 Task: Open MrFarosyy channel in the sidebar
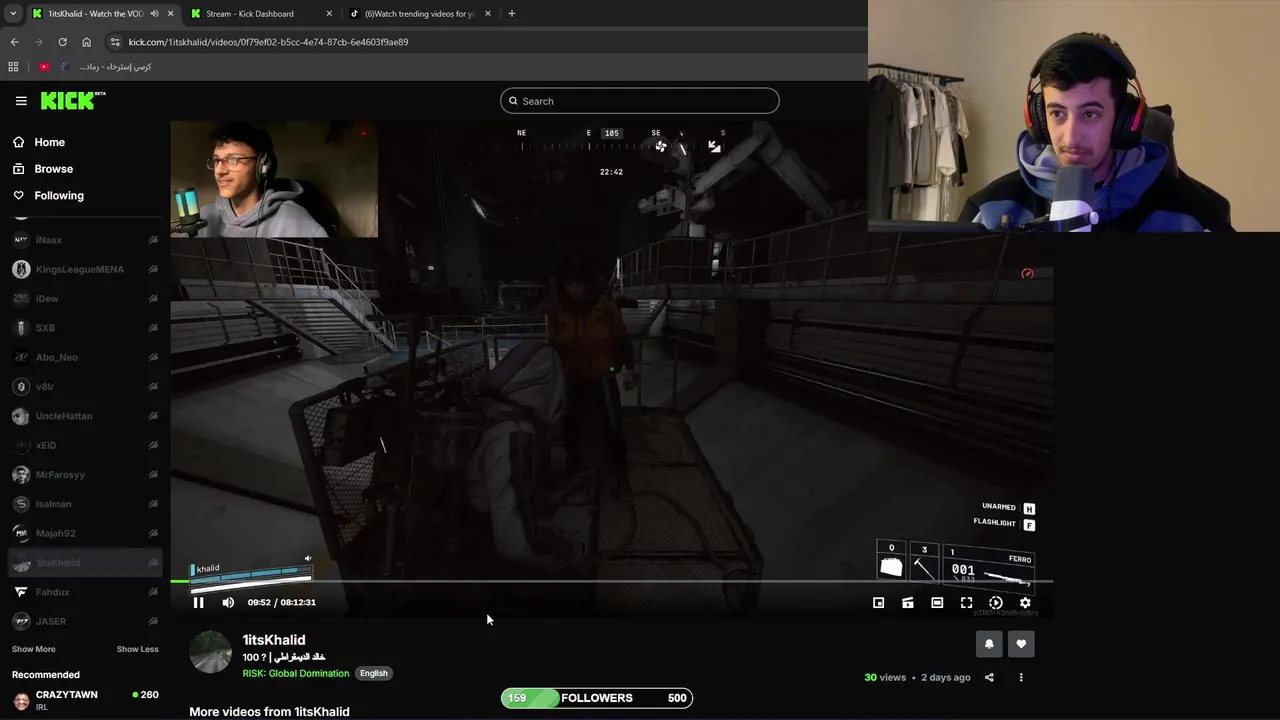click(x=85, y=475)
